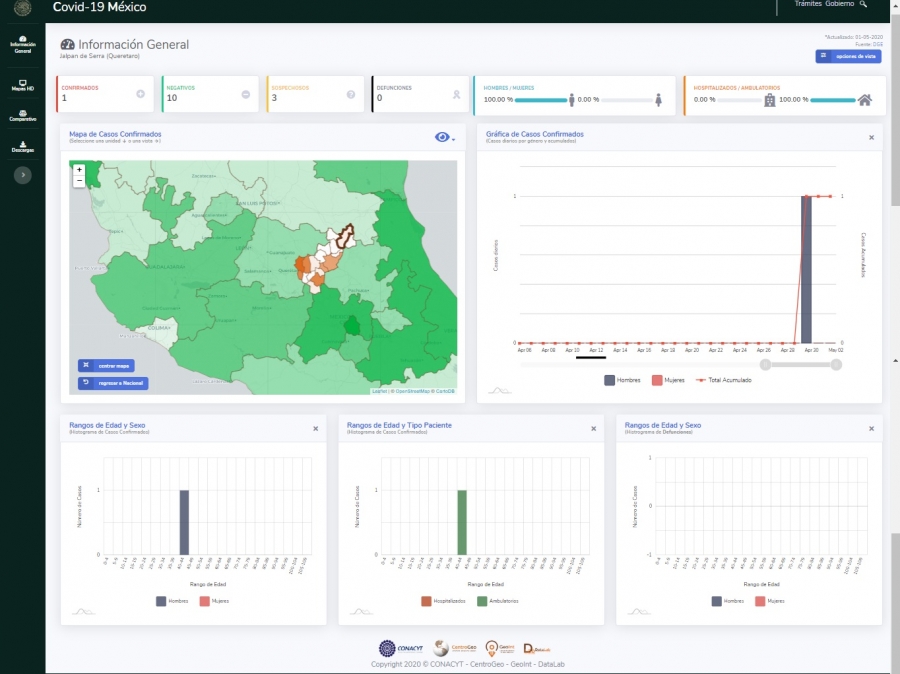The image size is (900, 674).
Task: Click the plus icon in the Confirmados card
Action: [x=141, y=94]
